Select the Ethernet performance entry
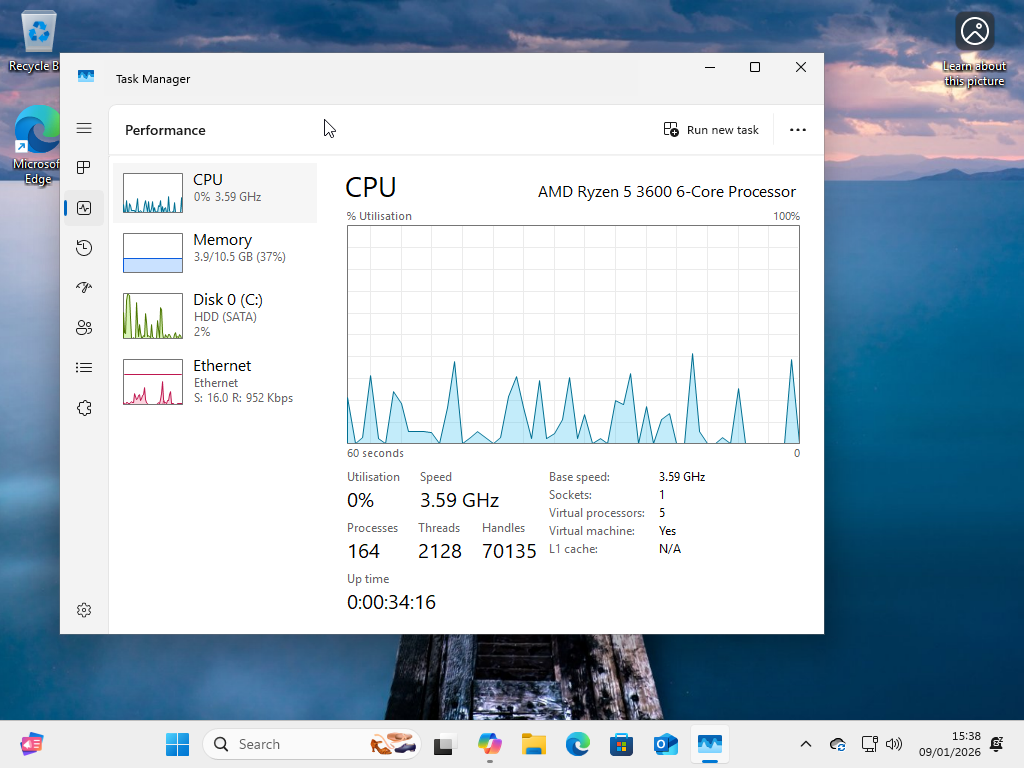Viewport: 1024px width, 768px height. [x=215, y=382]
